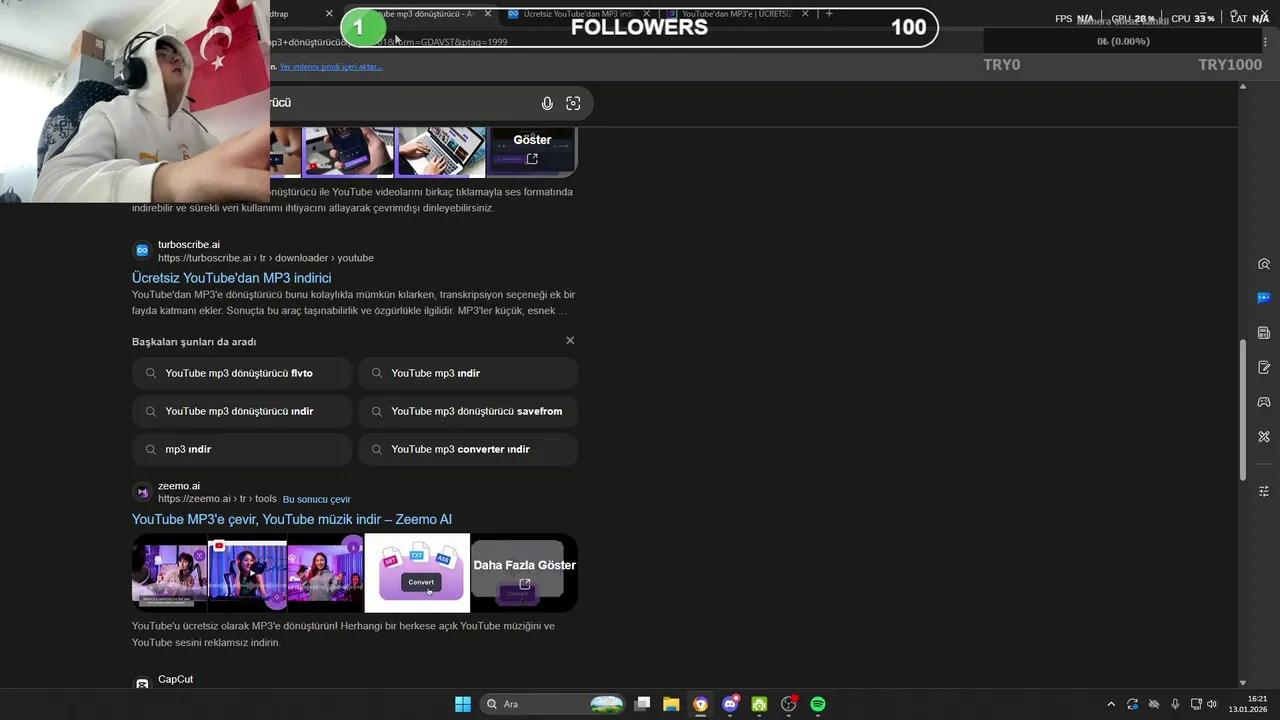Open sidebar customize sliders icon

coord(1264,491)
